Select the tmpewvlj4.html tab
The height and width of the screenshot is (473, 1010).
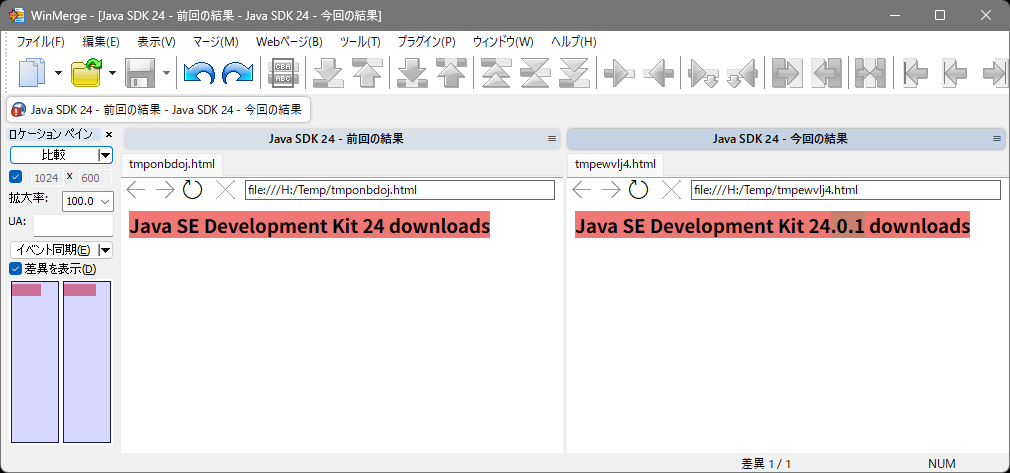[615, 164]
